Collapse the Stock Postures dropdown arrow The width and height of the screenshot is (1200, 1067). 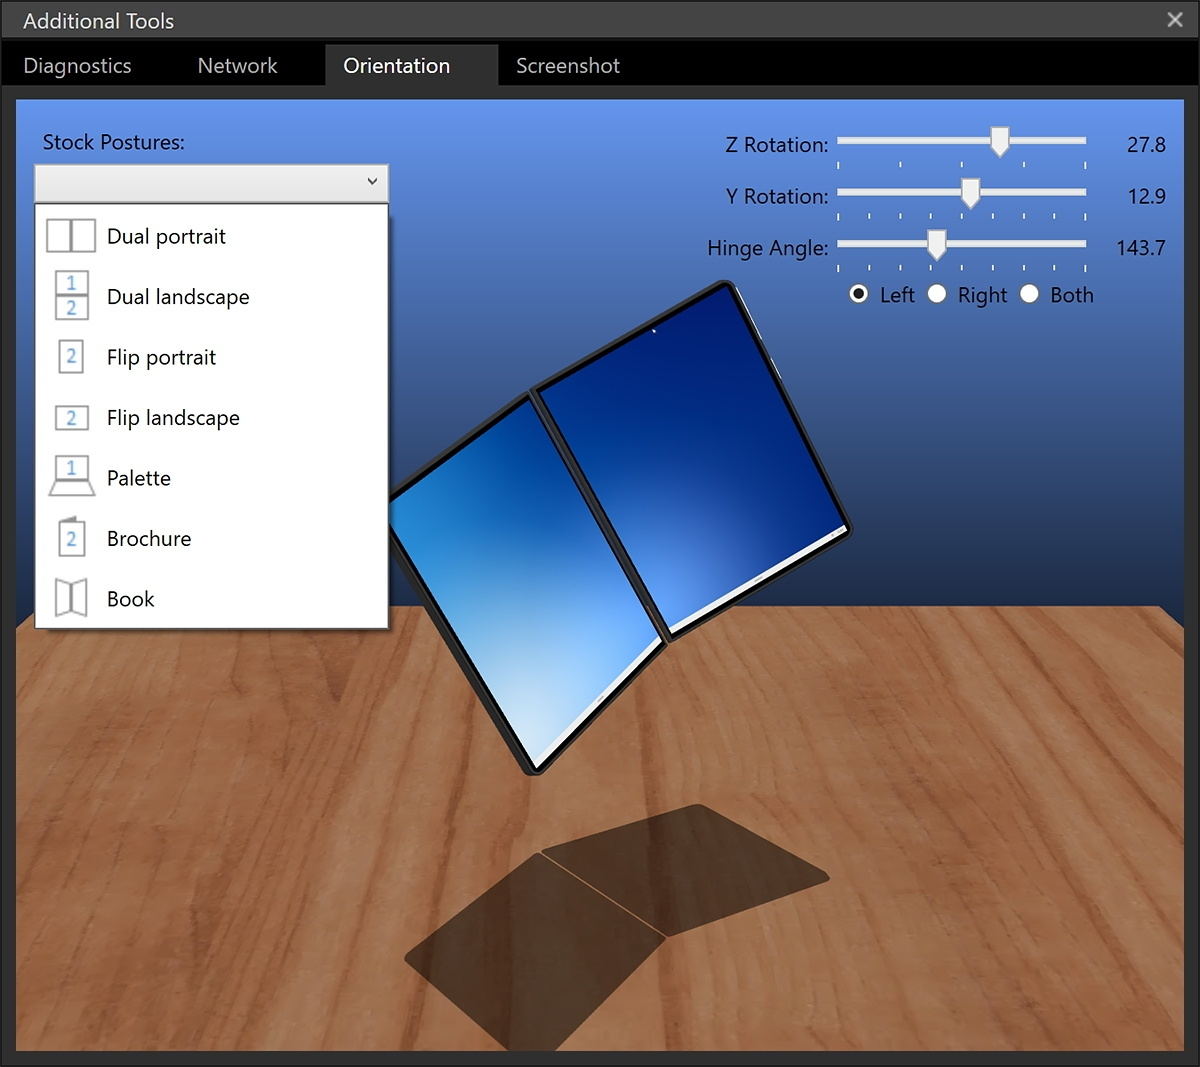tap(372, 182)
